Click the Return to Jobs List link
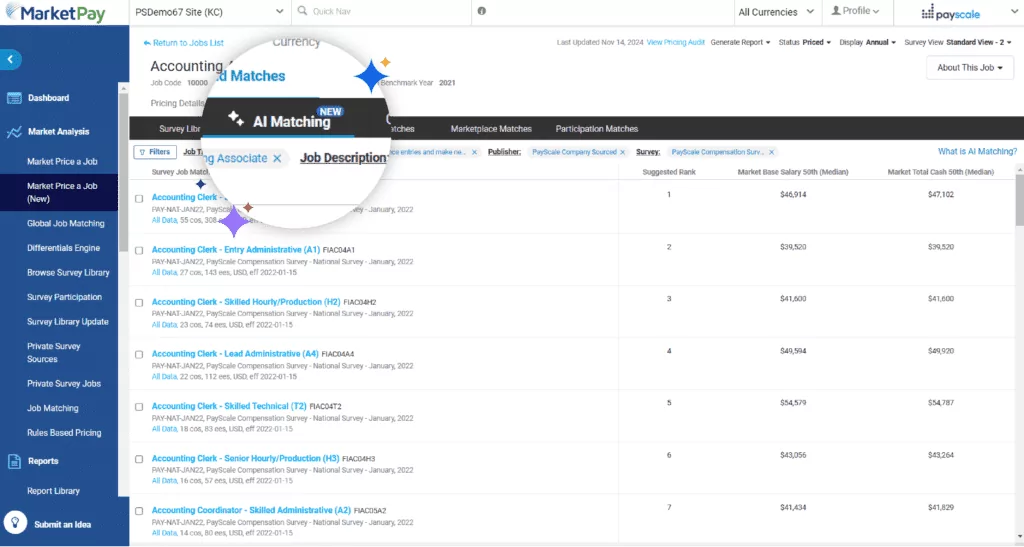 pyautogui.click(x=184, y=43)
